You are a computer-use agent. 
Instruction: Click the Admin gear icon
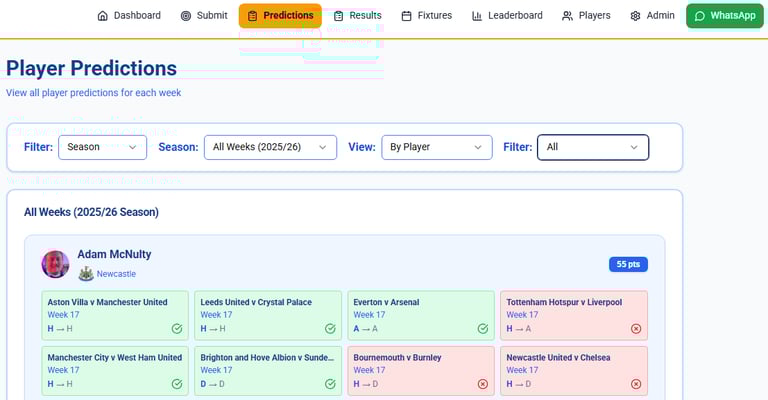coord(635,16)
